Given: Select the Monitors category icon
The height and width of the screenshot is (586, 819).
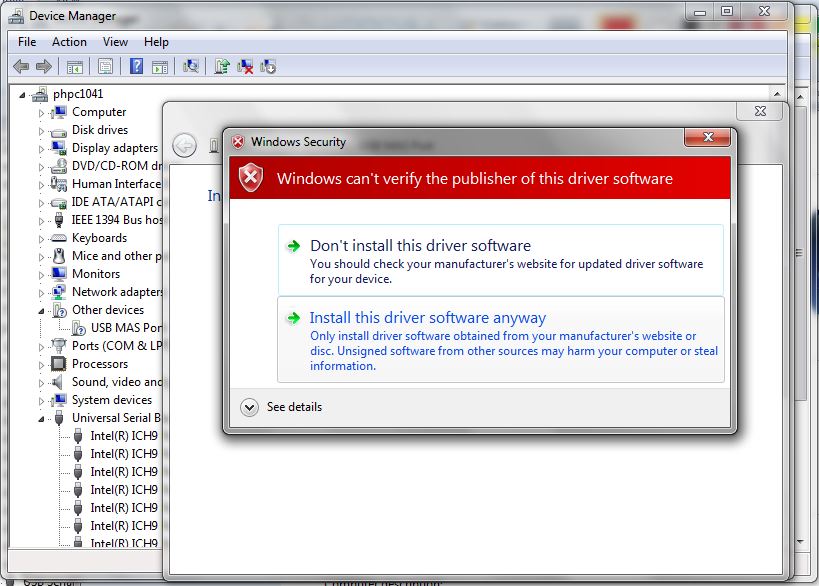Looking at the screenshot, I should tap(59, 274).
